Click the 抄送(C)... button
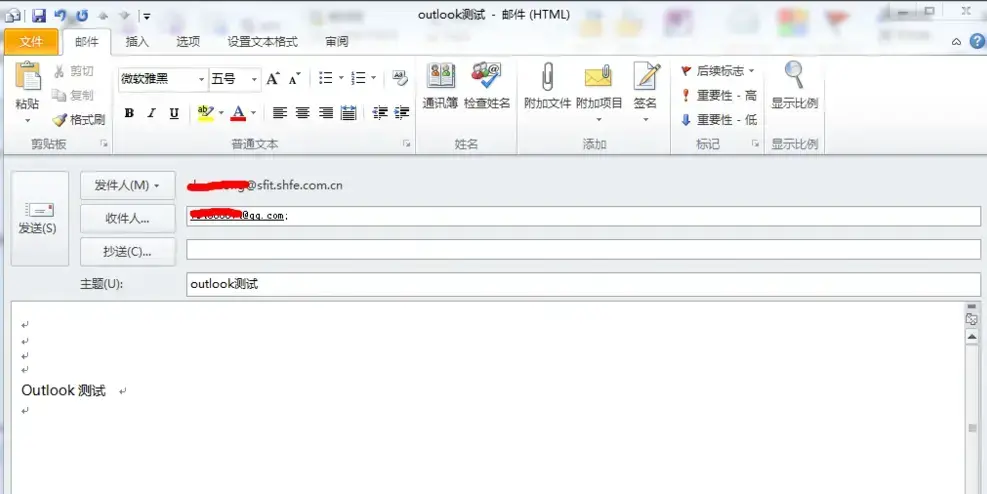Viewport: 987px width, 494px height. coord(128,252)
